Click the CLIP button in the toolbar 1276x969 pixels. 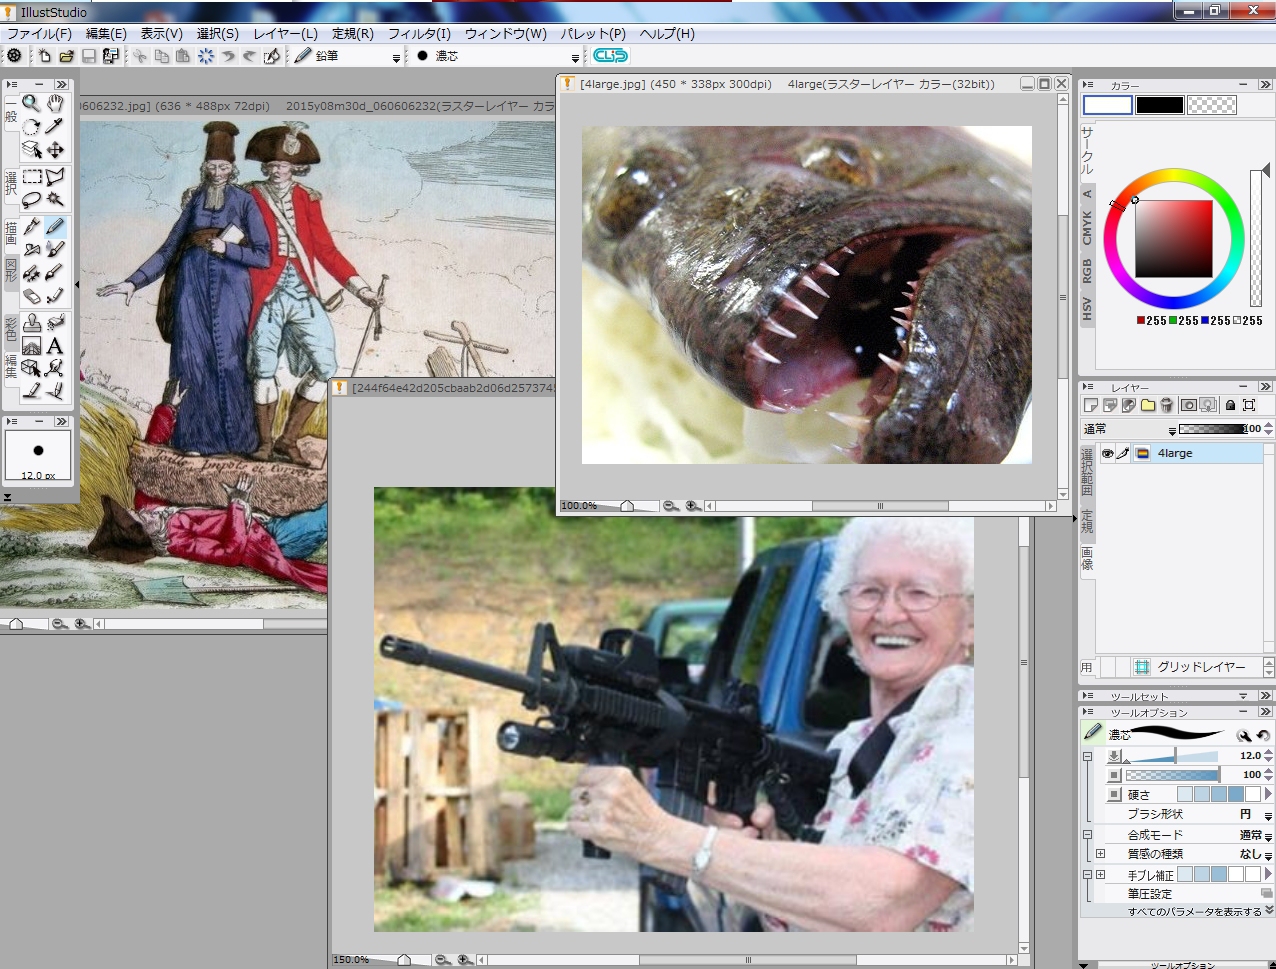(610, 56)
